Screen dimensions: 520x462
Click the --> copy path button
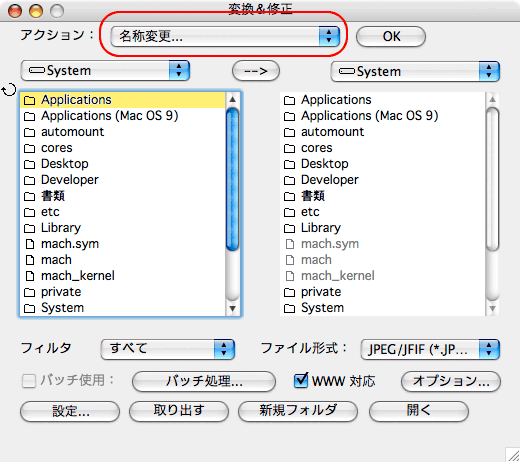click(x=256, y=71)
